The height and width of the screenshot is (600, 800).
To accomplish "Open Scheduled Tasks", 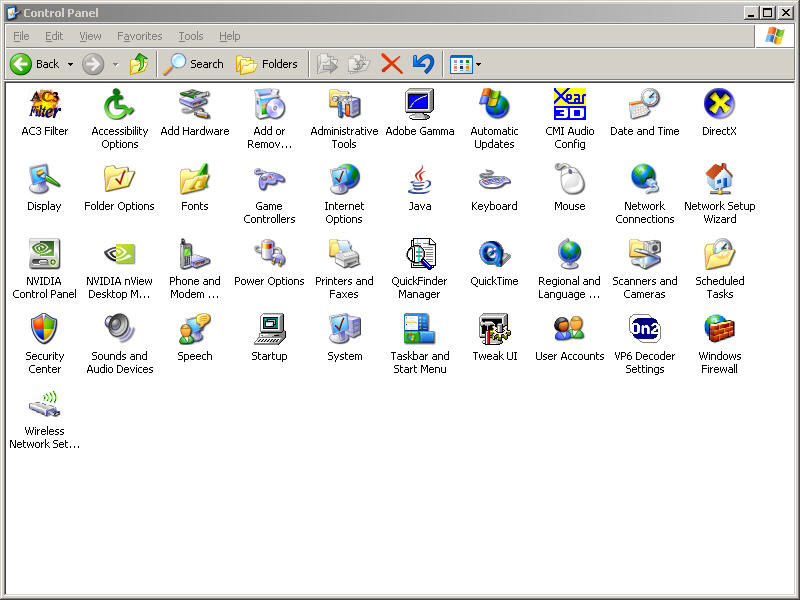I will coord(719,269).
